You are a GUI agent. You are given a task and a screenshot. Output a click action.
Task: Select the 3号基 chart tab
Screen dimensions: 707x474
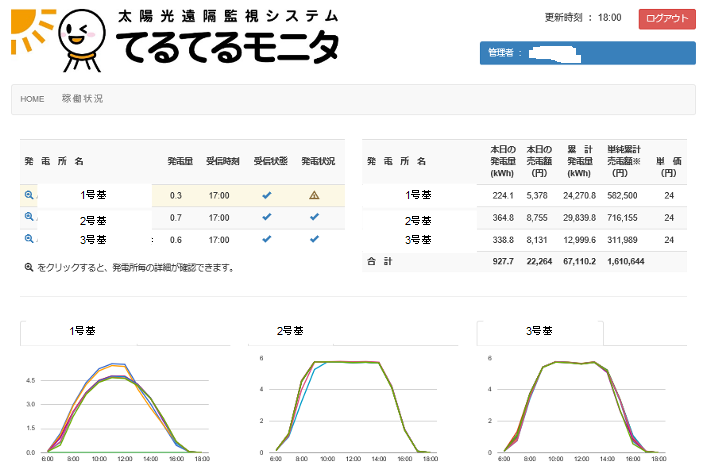pyautogui.click(x=539, y=331)
